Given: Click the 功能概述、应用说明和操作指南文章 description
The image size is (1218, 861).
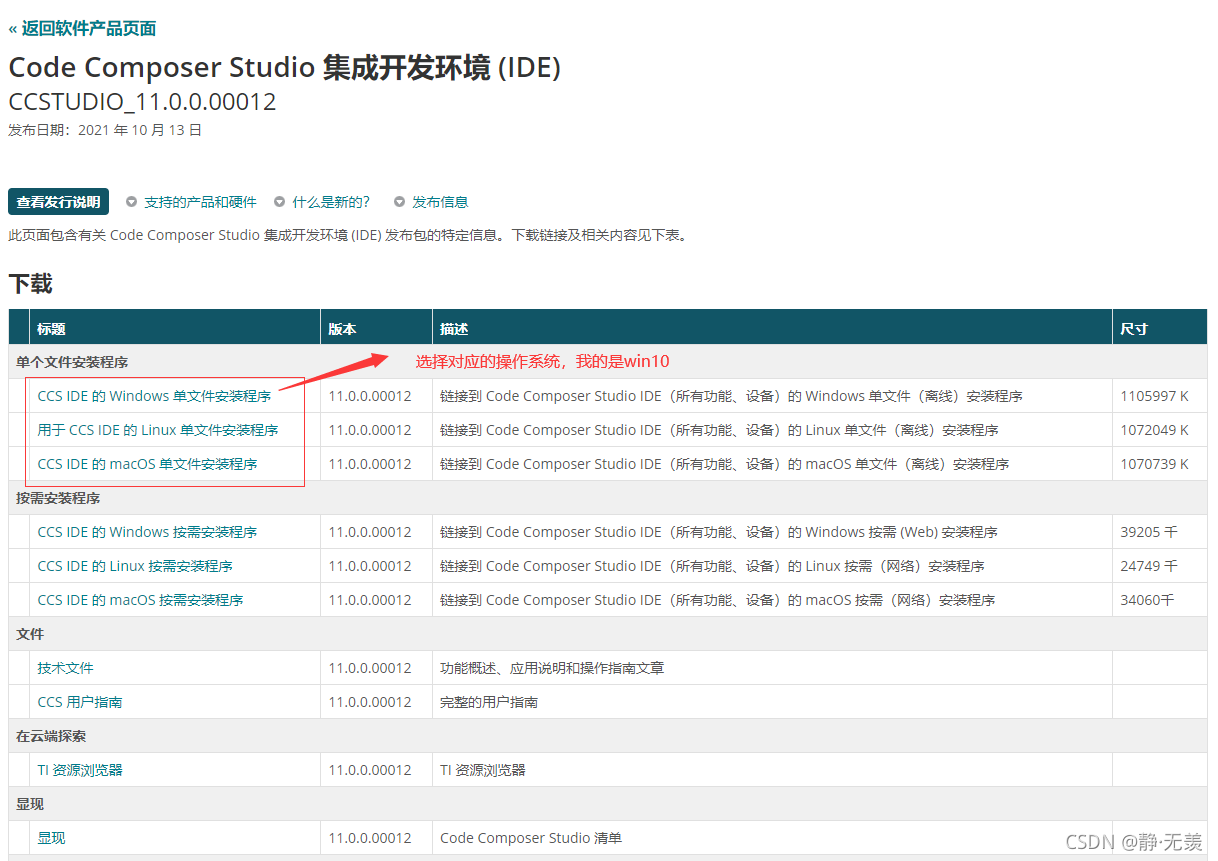Looking at the screenshot, I should (x=552, y=668).
